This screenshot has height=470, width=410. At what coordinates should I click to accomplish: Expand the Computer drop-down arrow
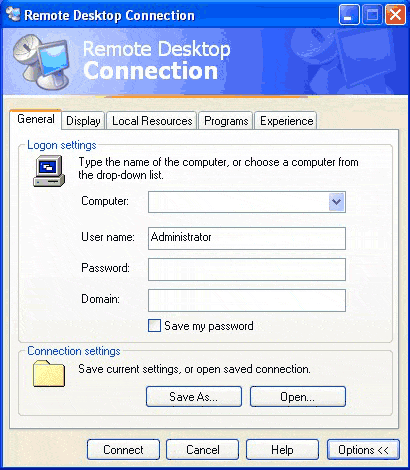(336, 202)
